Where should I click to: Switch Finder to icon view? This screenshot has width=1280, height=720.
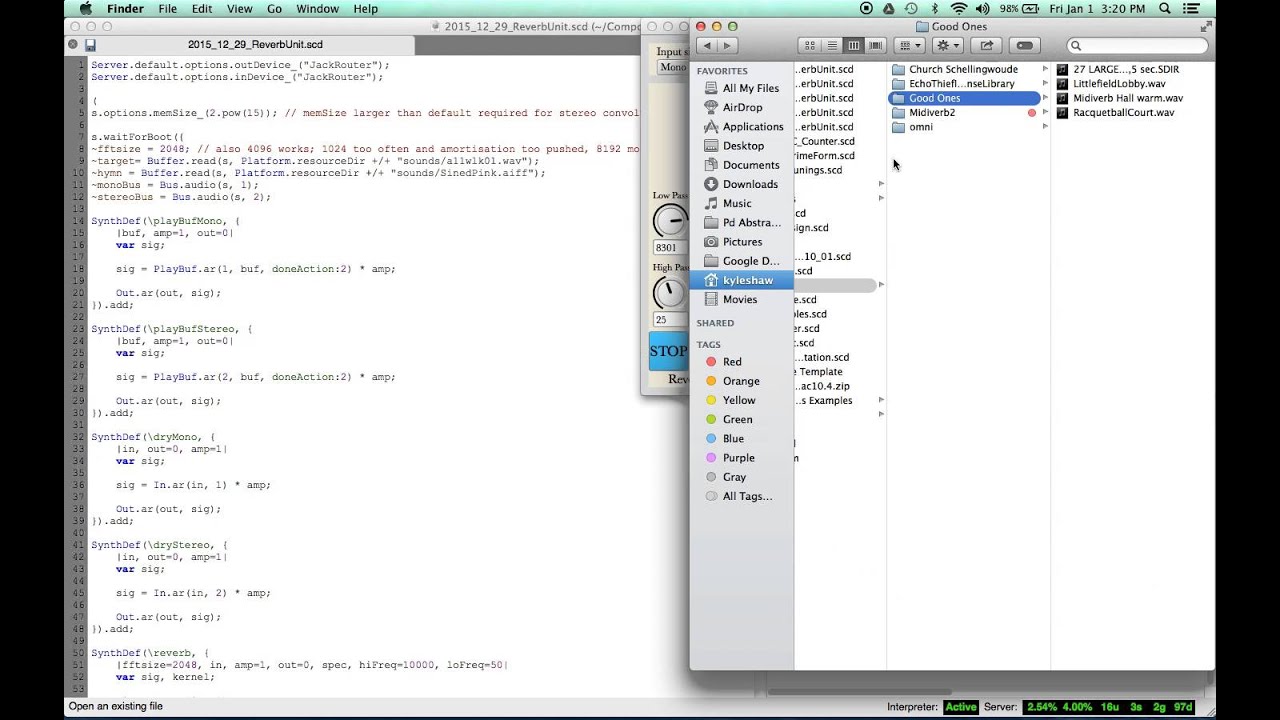tap(810, 45)
